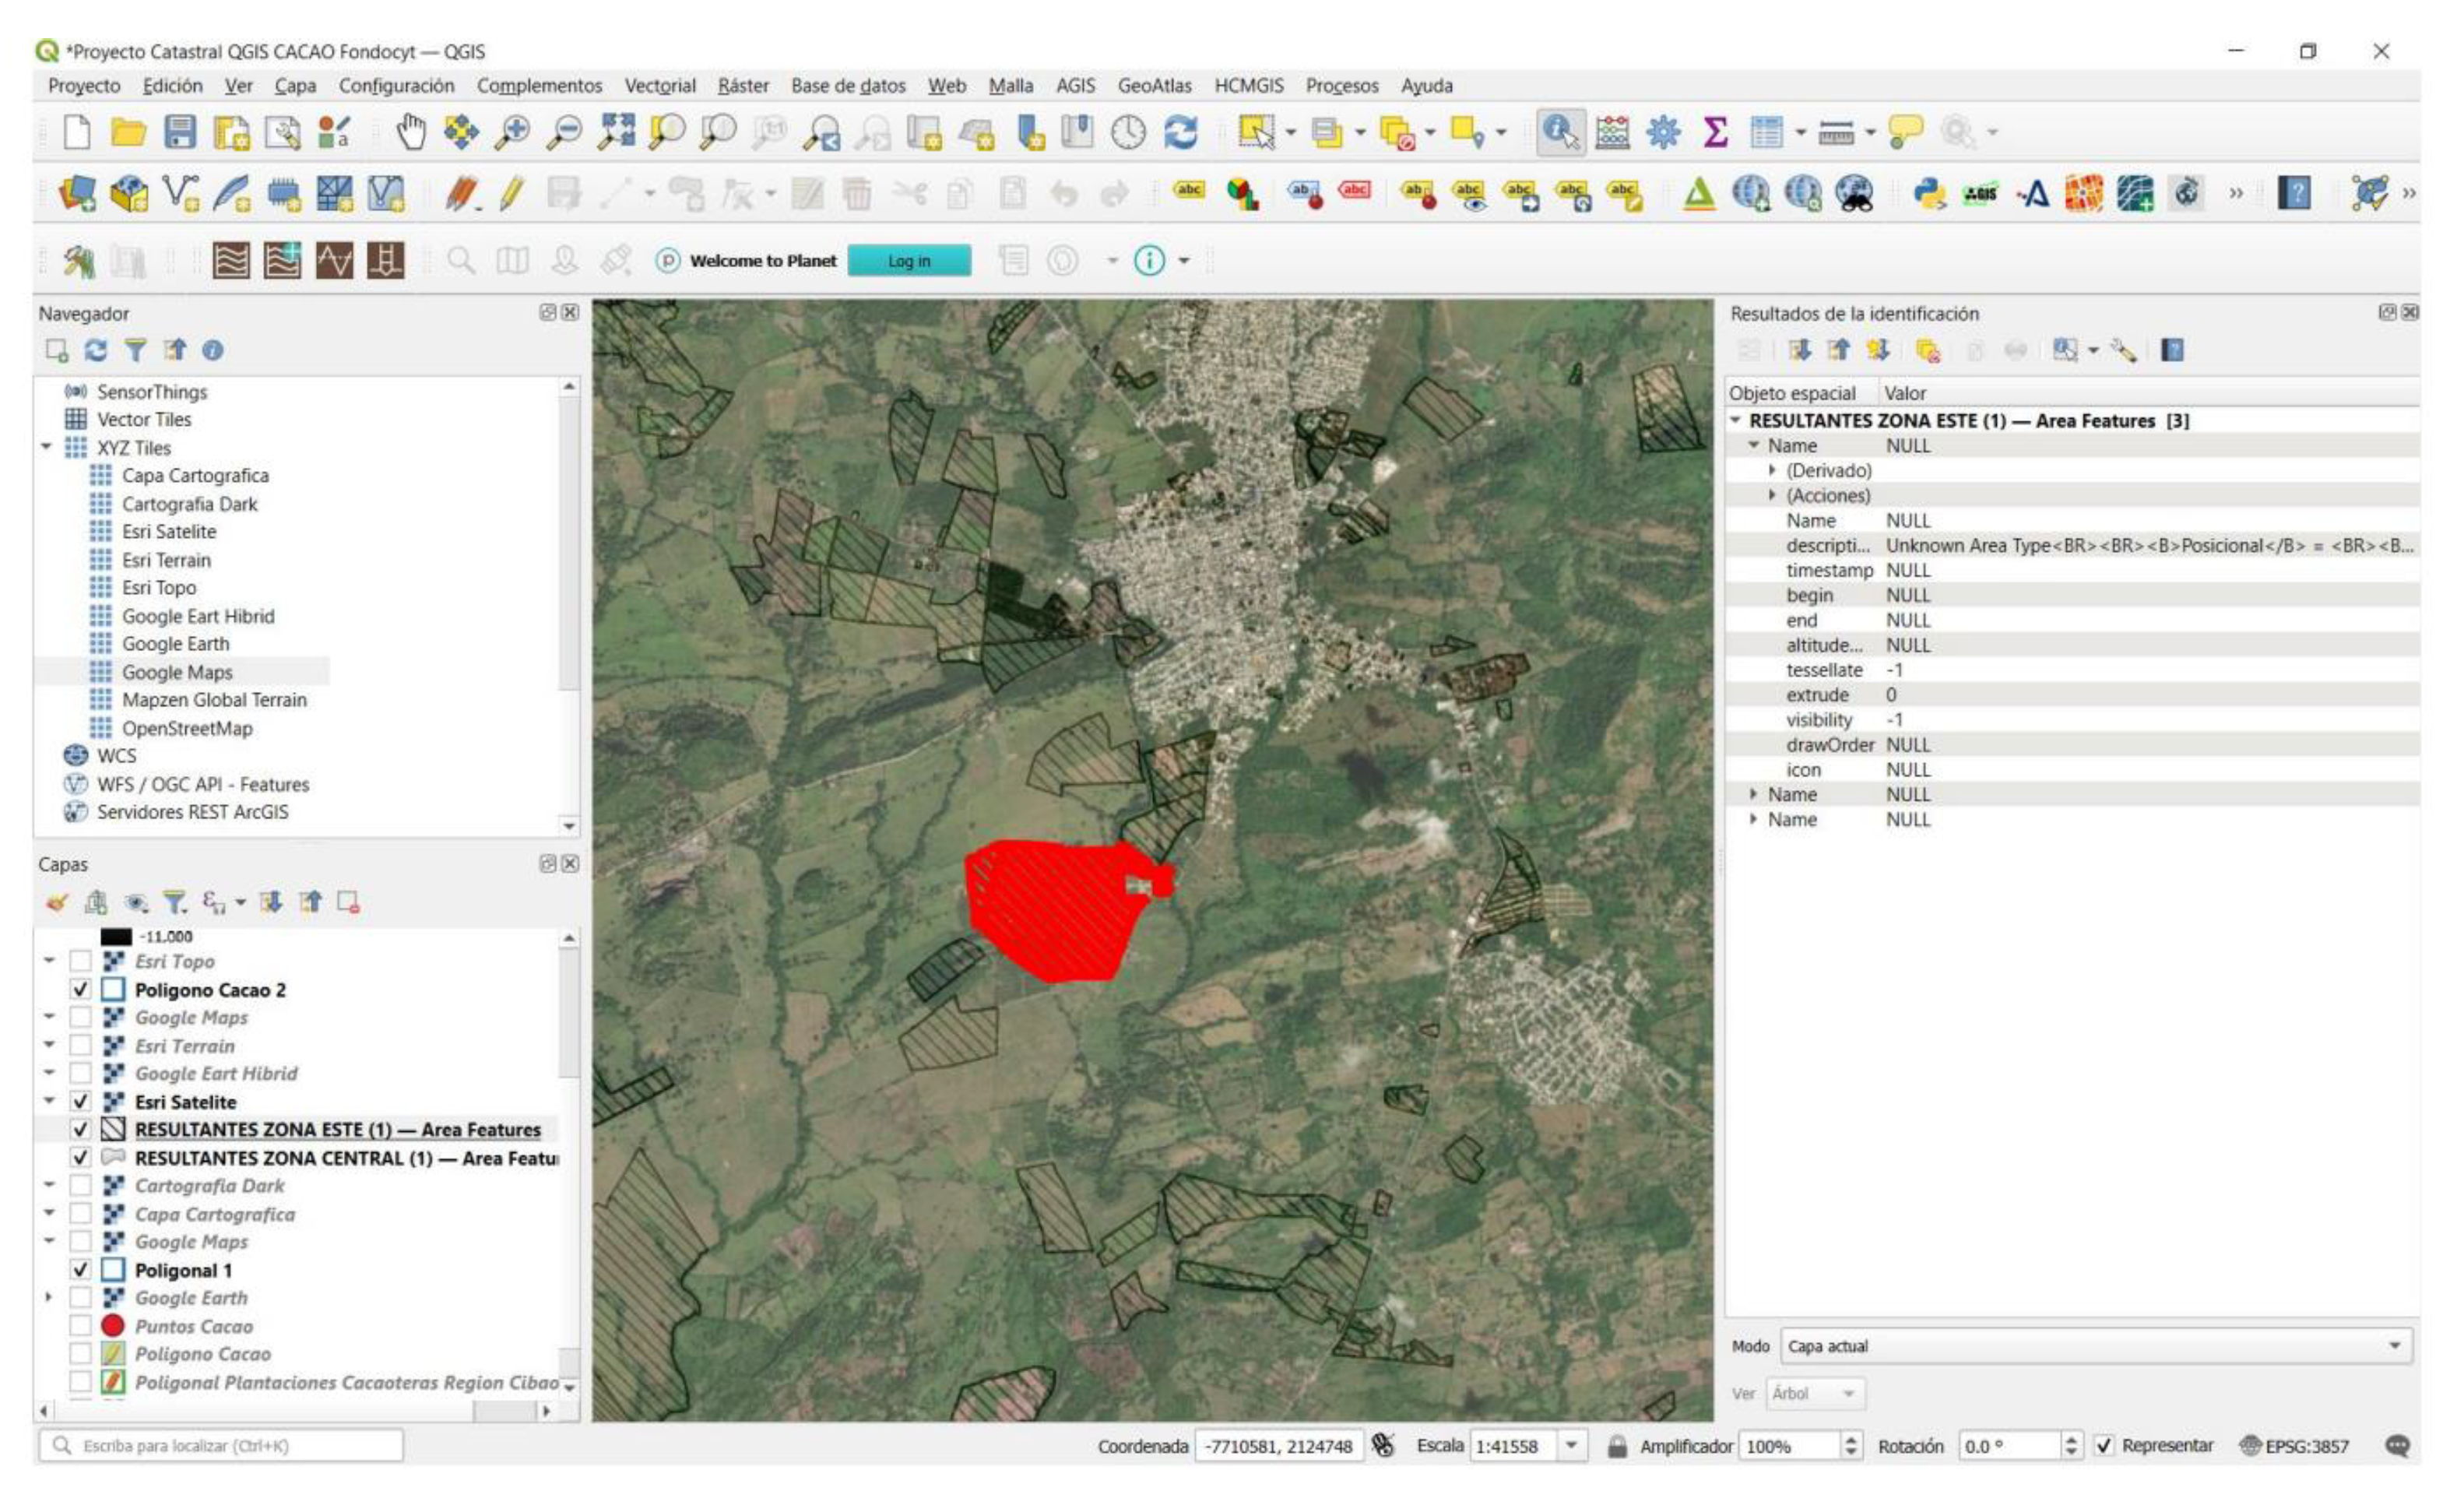Toggle the Representar render checkbox
Image resolution: width=2450 pixels, height=1512 pixels.
coord(2104,1446)
